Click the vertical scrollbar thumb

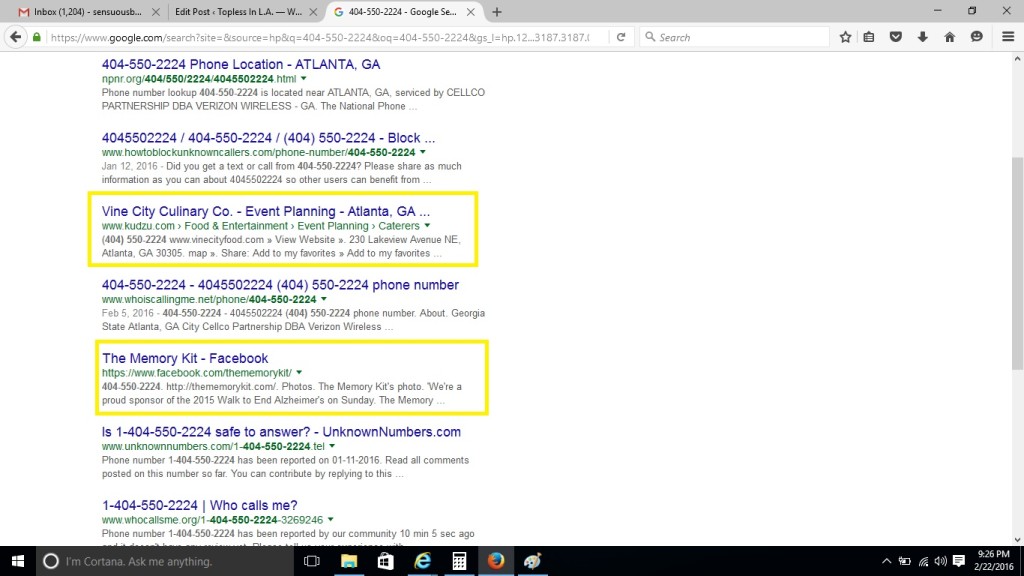(1017, 263)
